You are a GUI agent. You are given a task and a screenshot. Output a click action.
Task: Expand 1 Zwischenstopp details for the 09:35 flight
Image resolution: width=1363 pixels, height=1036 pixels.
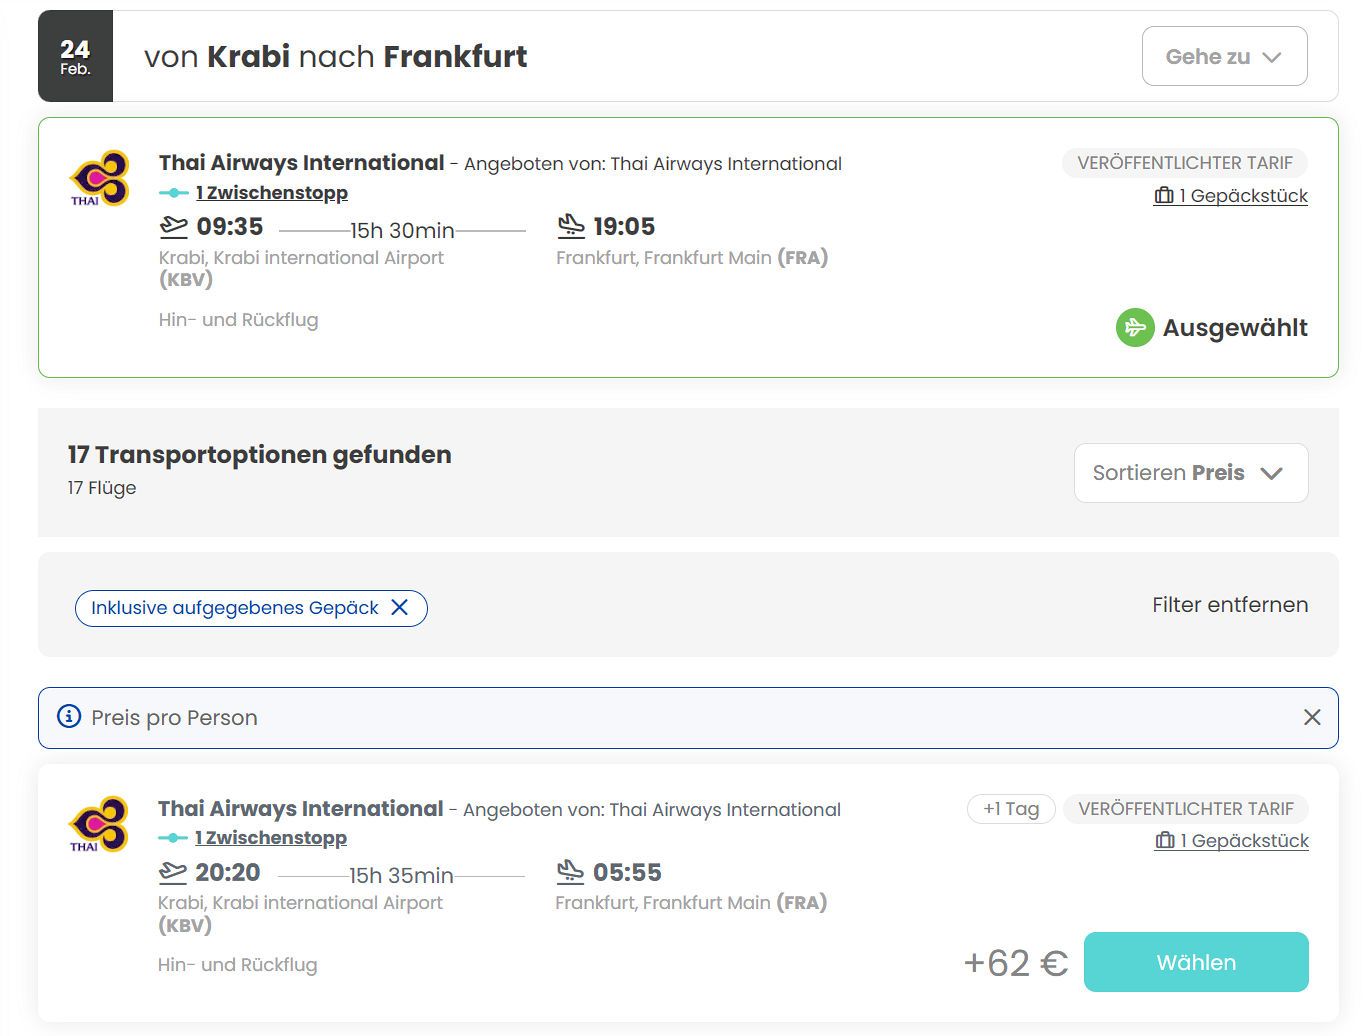click(272, 192)
